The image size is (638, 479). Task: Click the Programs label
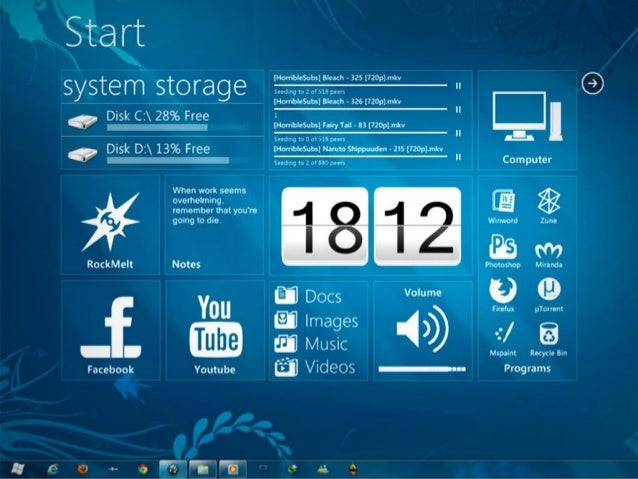tap(527, 368)
